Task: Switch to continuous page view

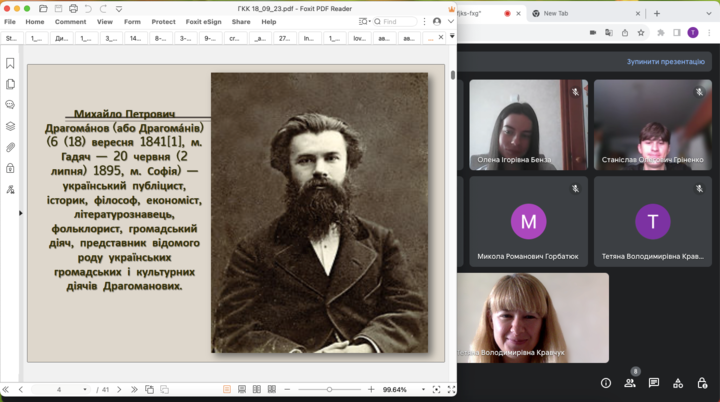Action: tap(242, 389)
